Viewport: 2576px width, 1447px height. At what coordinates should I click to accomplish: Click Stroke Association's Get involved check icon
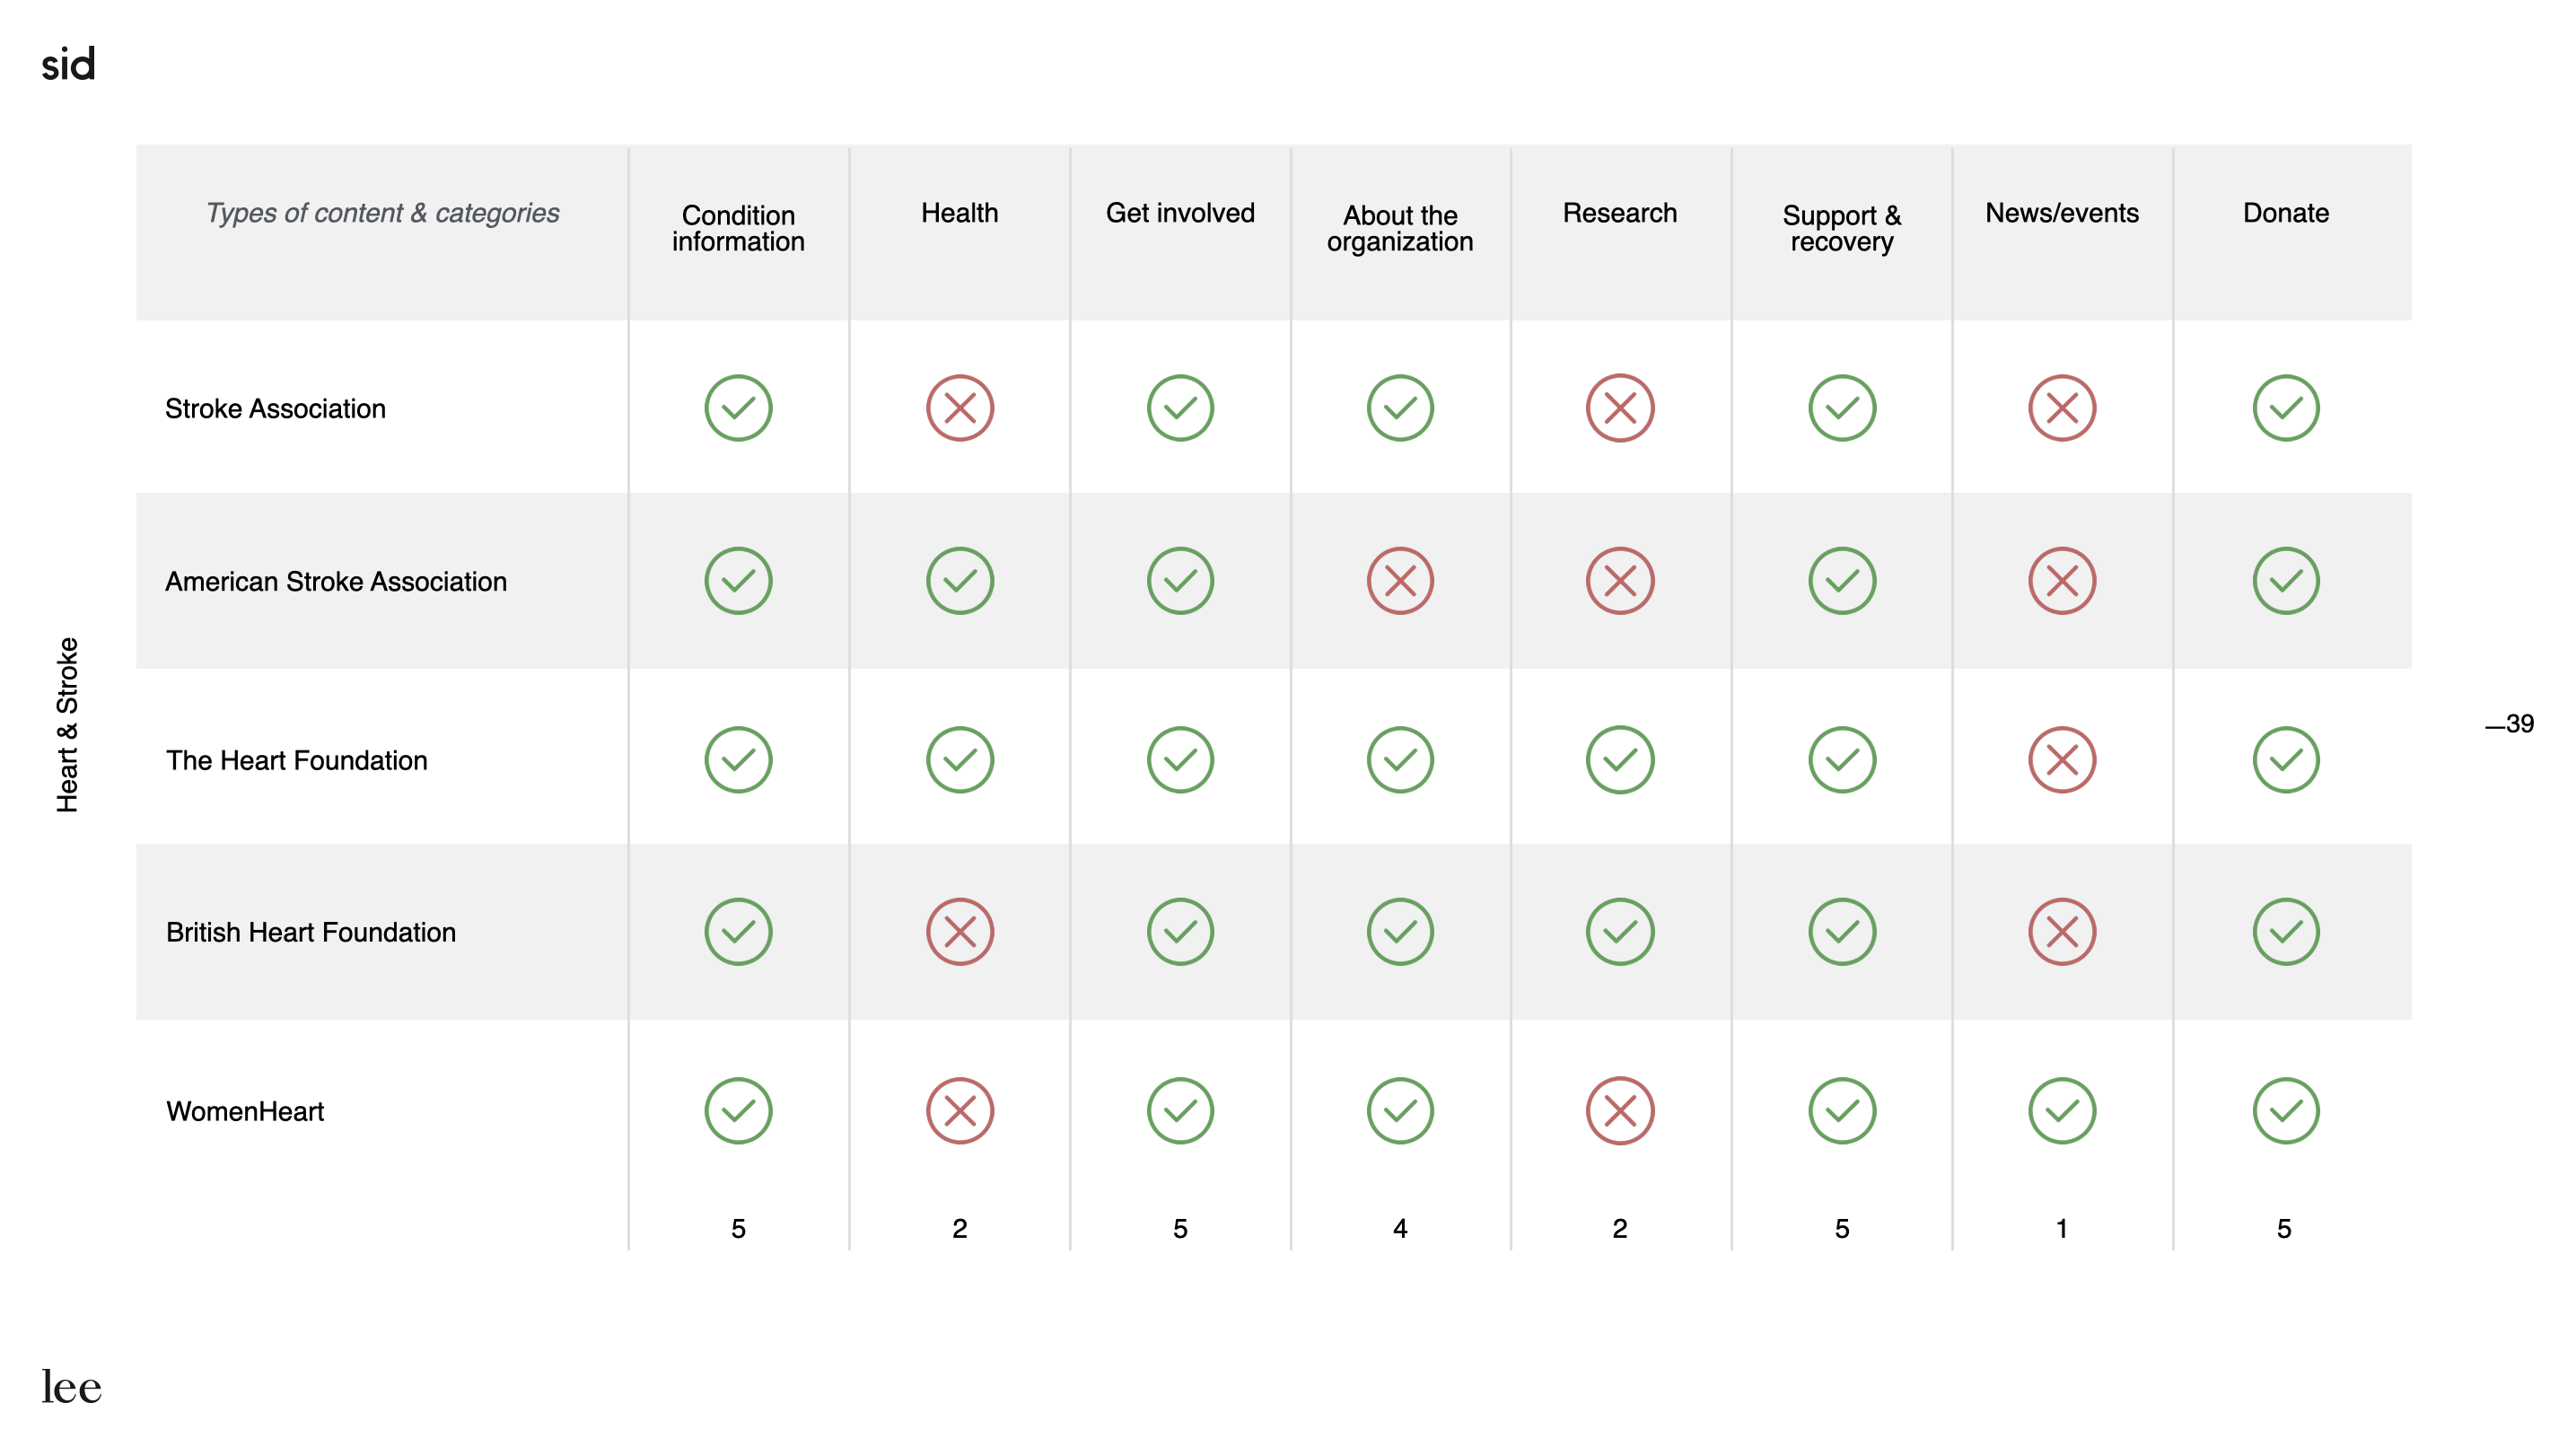(1180, 408)
